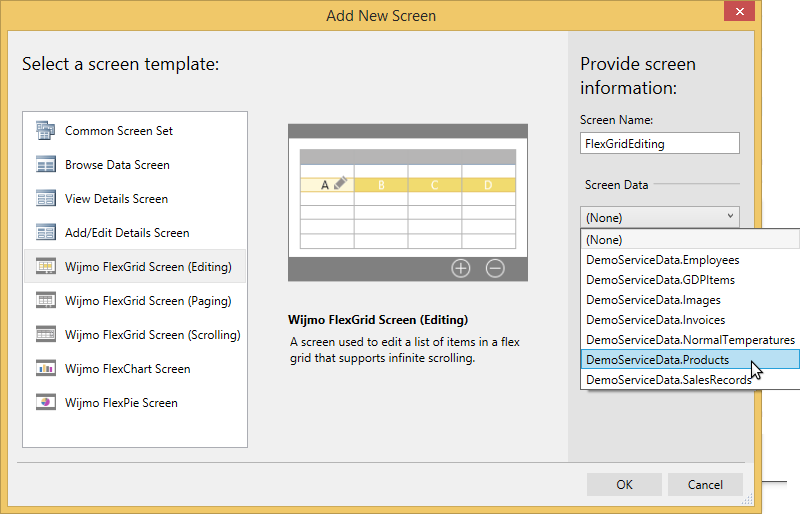Click the Wijmo FlexGrid Screen (Paging) icon

(x=45, y=300)
